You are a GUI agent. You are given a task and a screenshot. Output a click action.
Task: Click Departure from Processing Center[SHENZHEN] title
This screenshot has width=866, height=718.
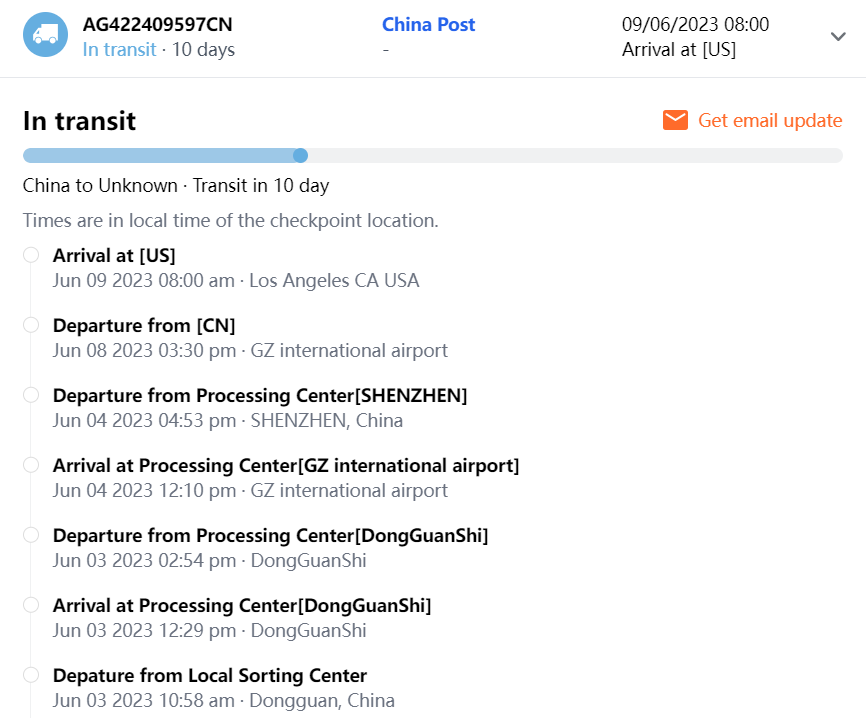pos(260,395)
